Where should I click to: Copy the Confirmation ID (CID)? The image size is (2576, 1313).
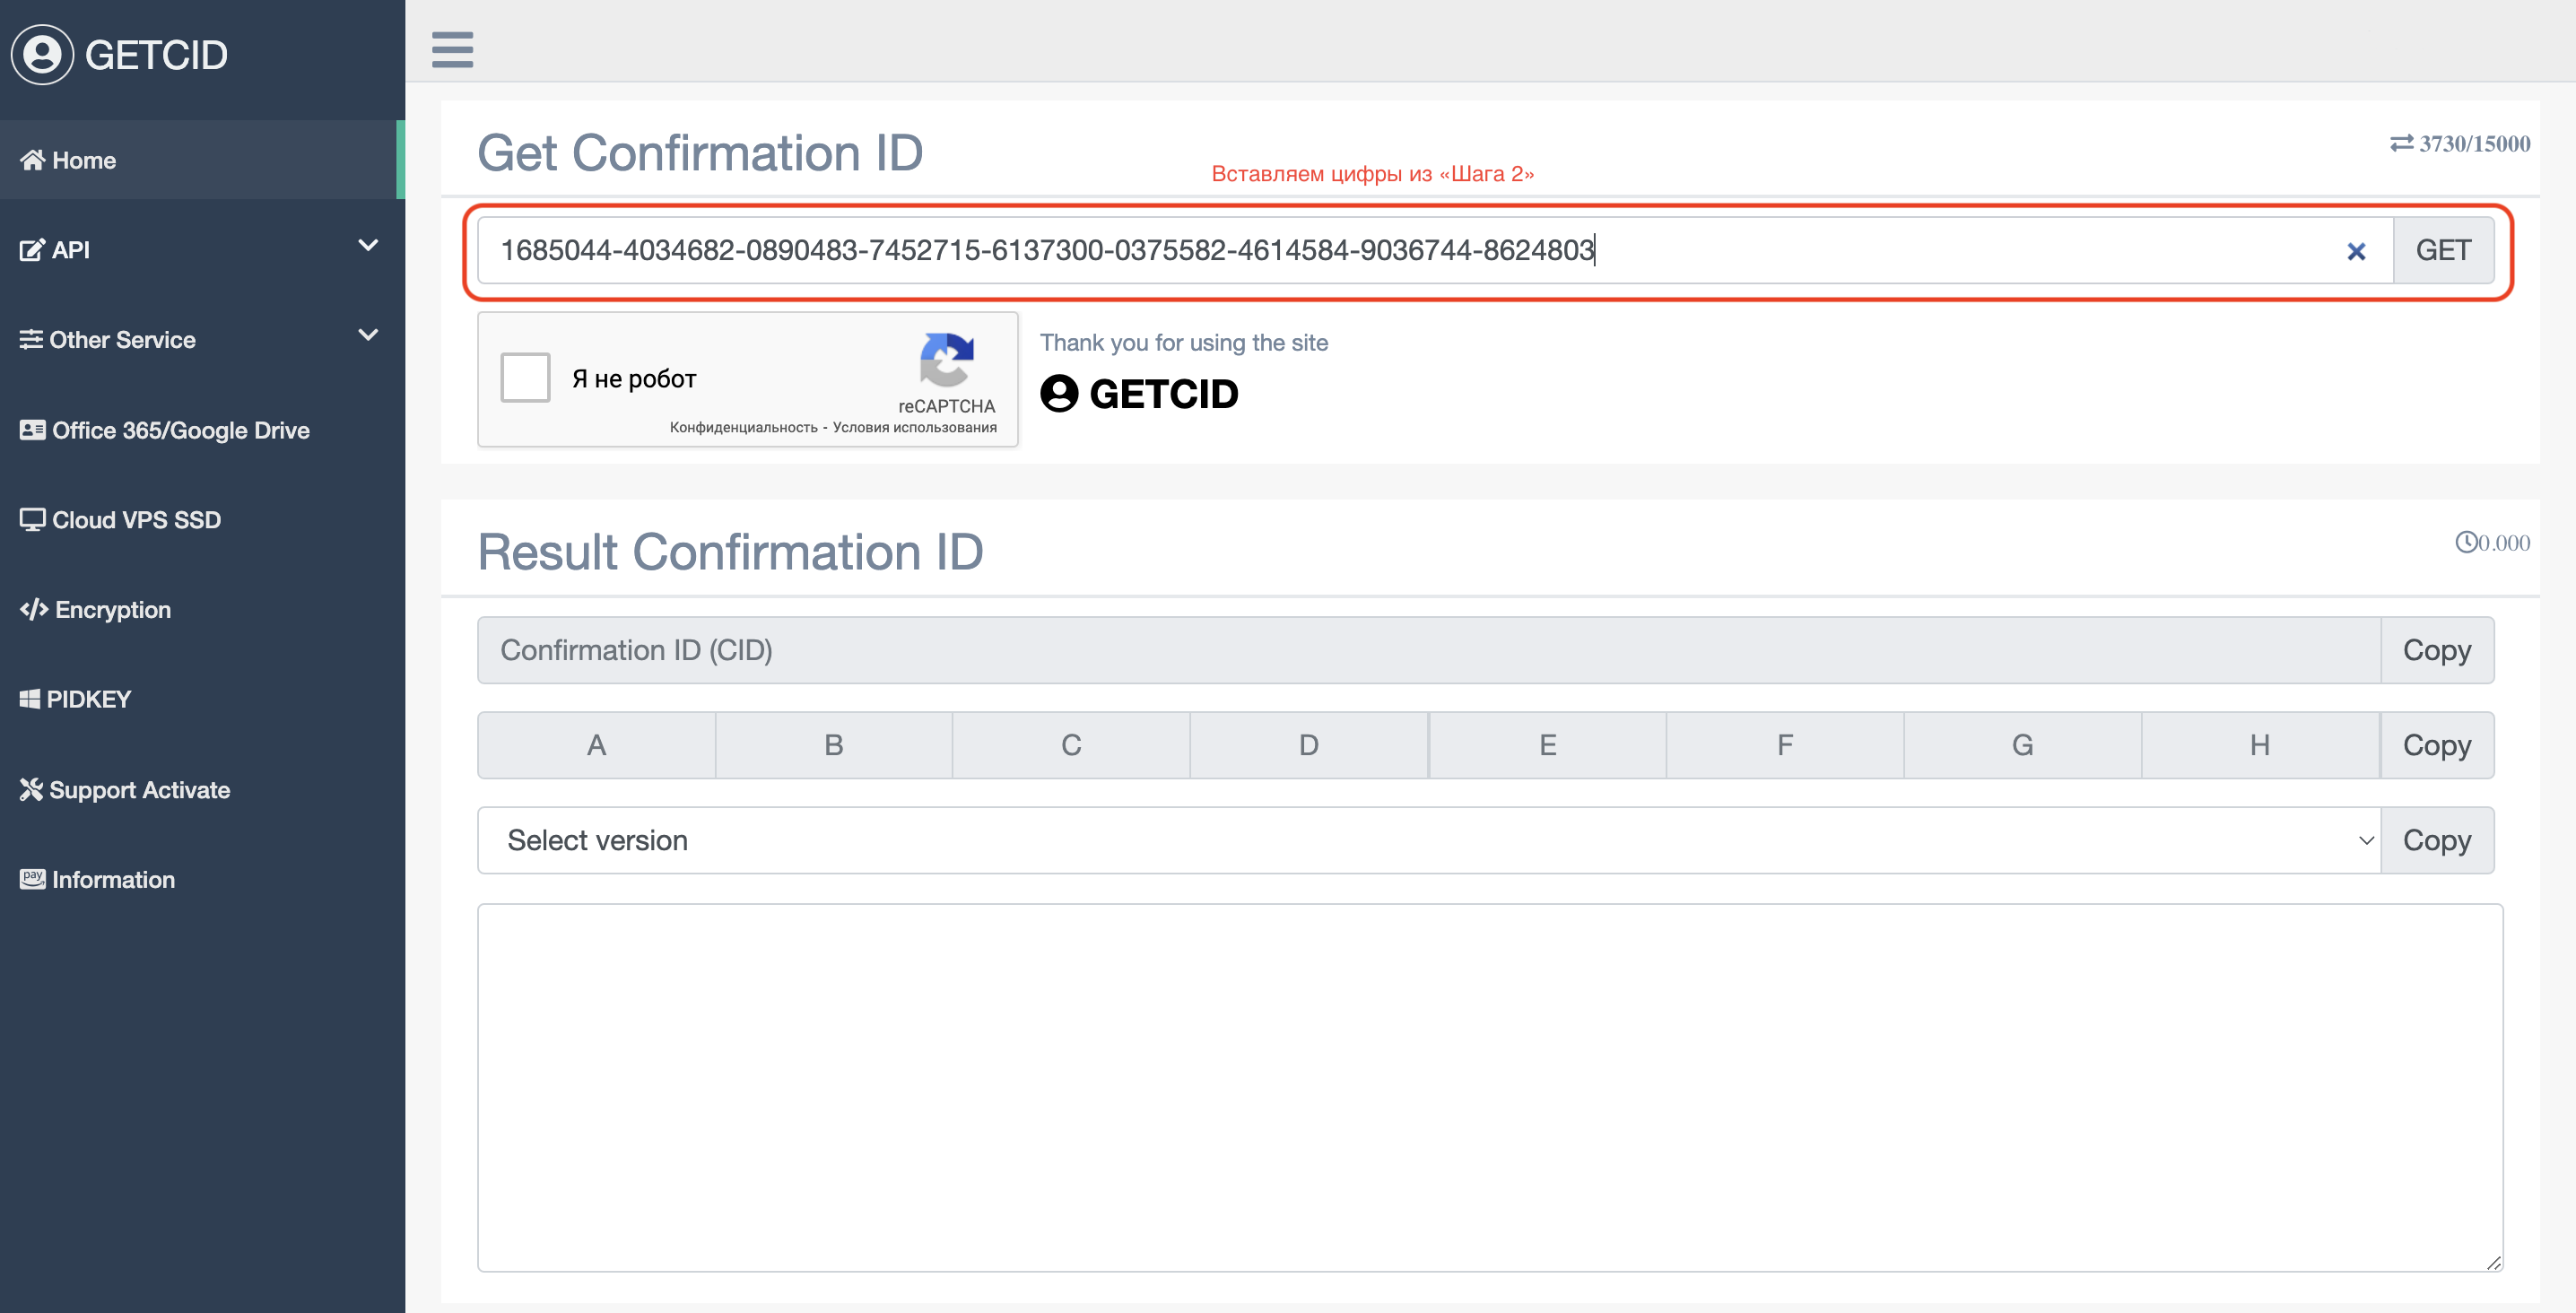coord(2437,650)
